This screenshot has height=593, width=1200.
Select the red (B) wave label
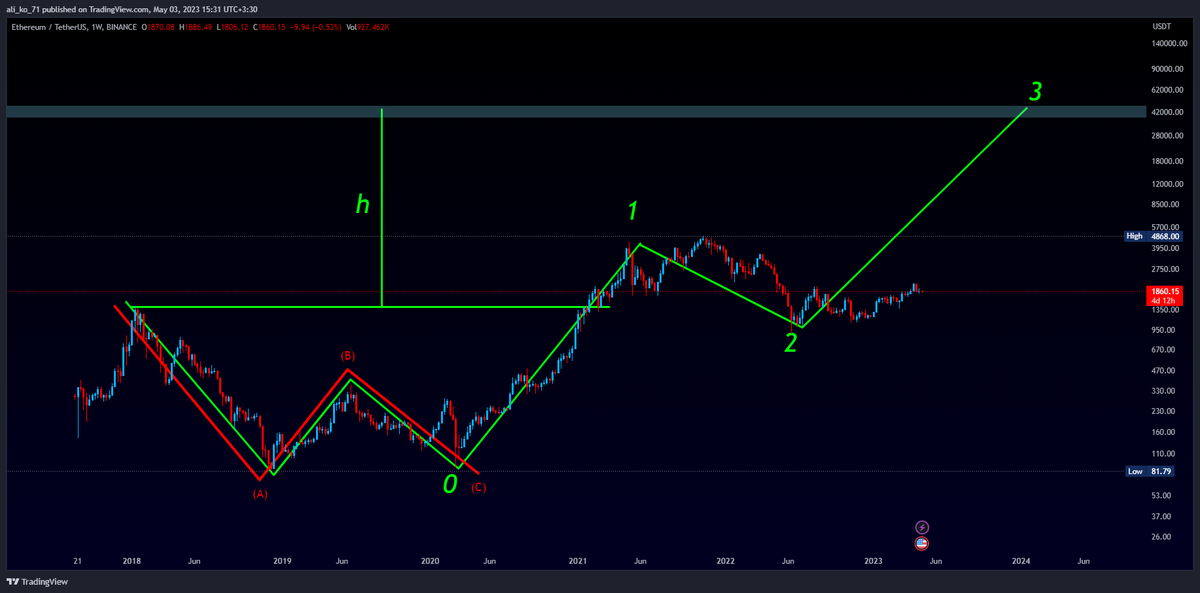[x=347, y=356]
